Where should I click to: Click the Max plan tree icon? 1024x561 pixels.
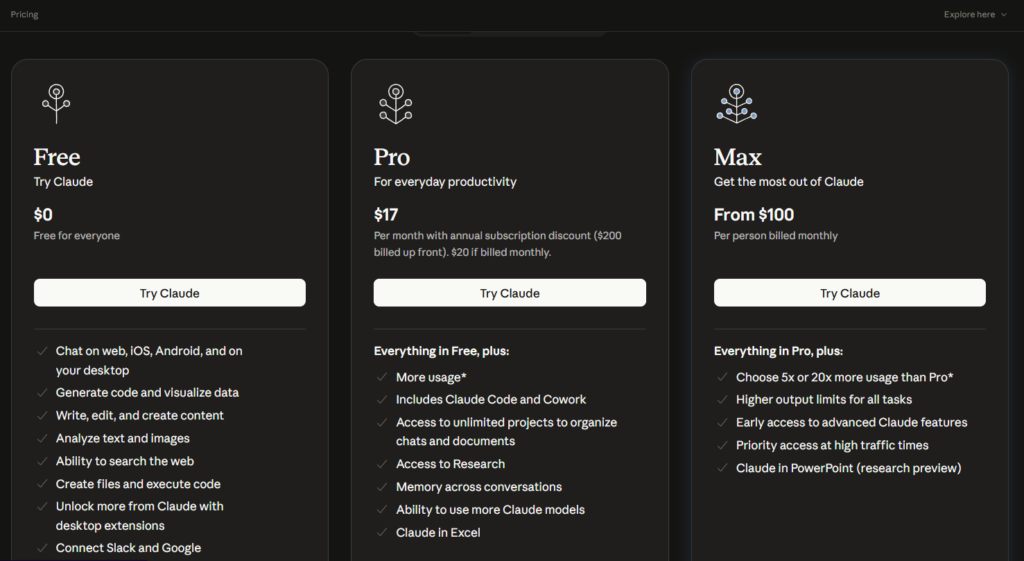pyautogui.click(x=736, y=103)
